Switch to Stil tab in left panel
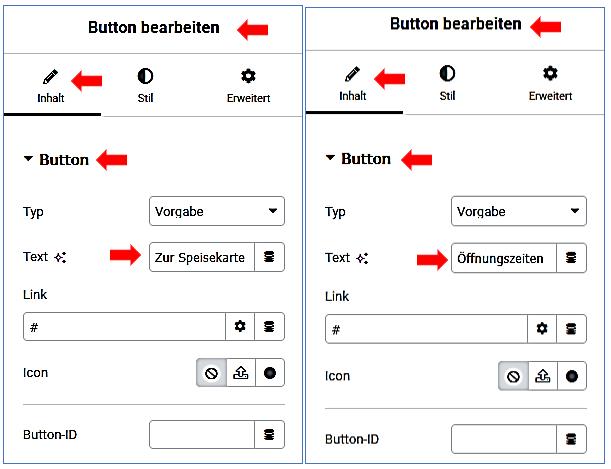The width and height of the screenshot is (611, 469). (145, 85)
